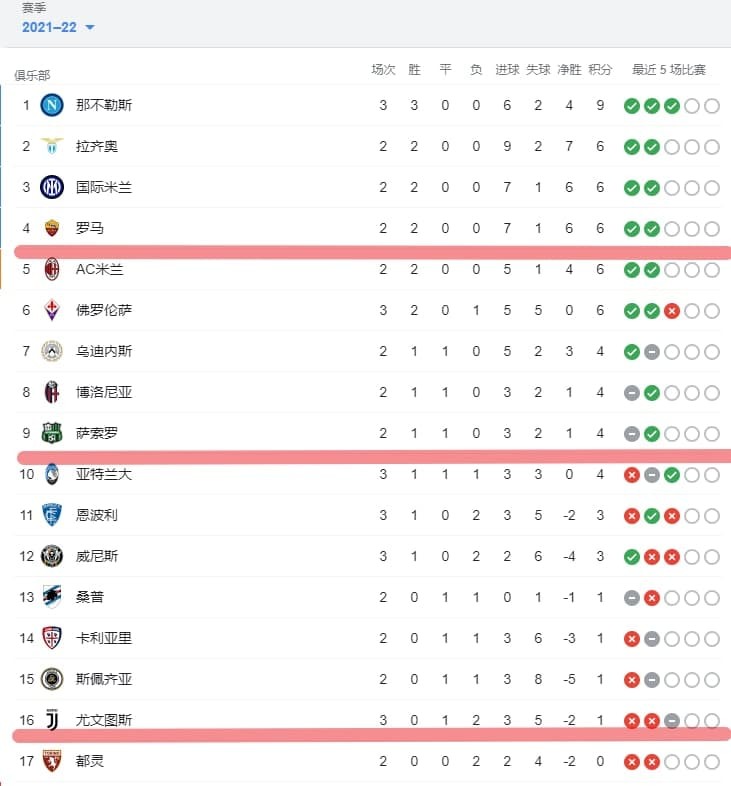Click Fiorentina's red loss result icon
The width and height of the screenshot is (731, 786).
(672, 311)
